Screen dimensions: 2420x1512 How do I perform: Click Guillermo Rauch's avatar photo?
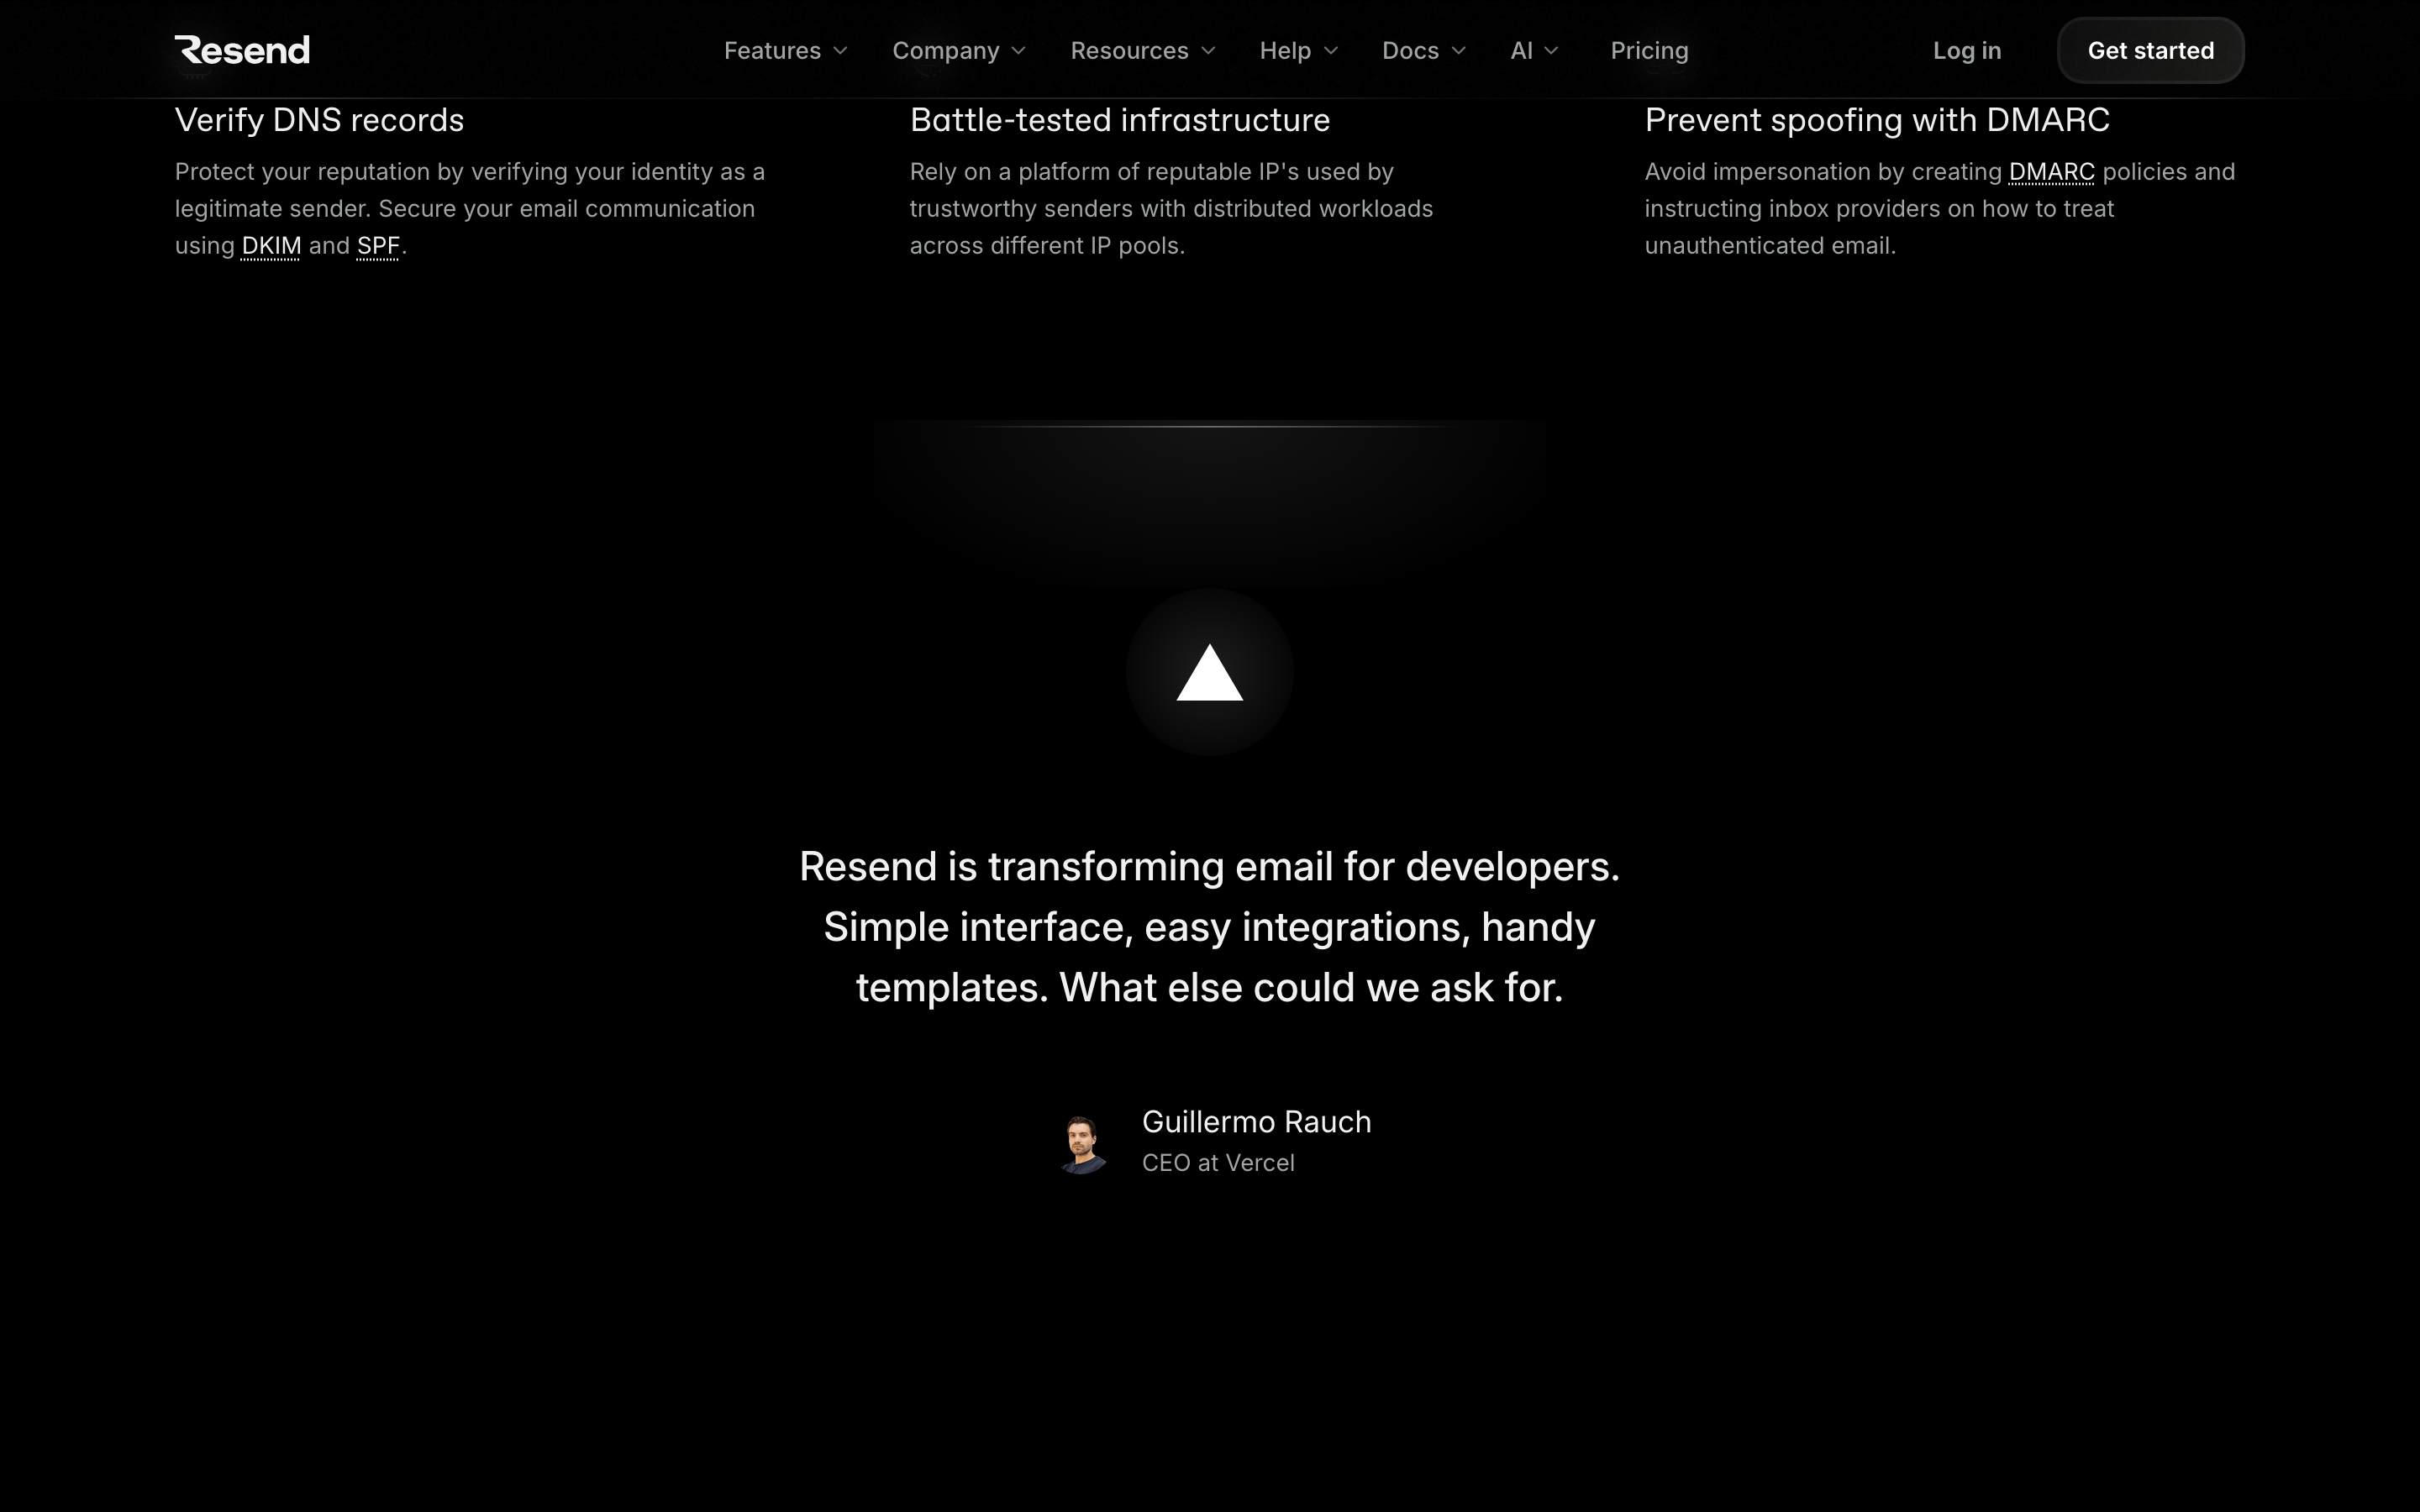coord(1084,1144)
